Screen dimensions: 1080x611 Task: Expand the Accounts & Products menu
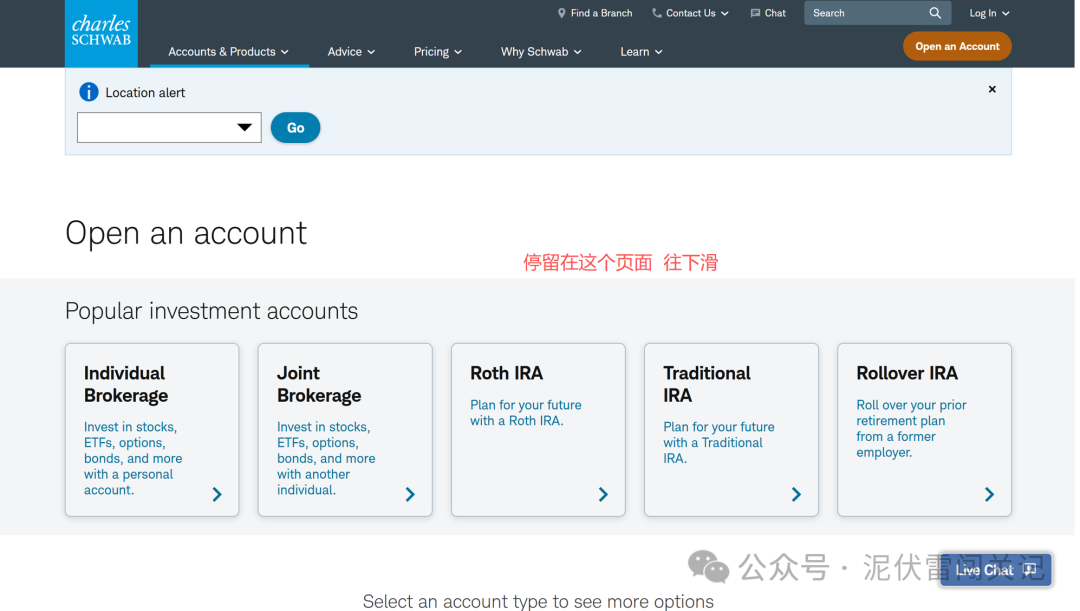point(229,52)
